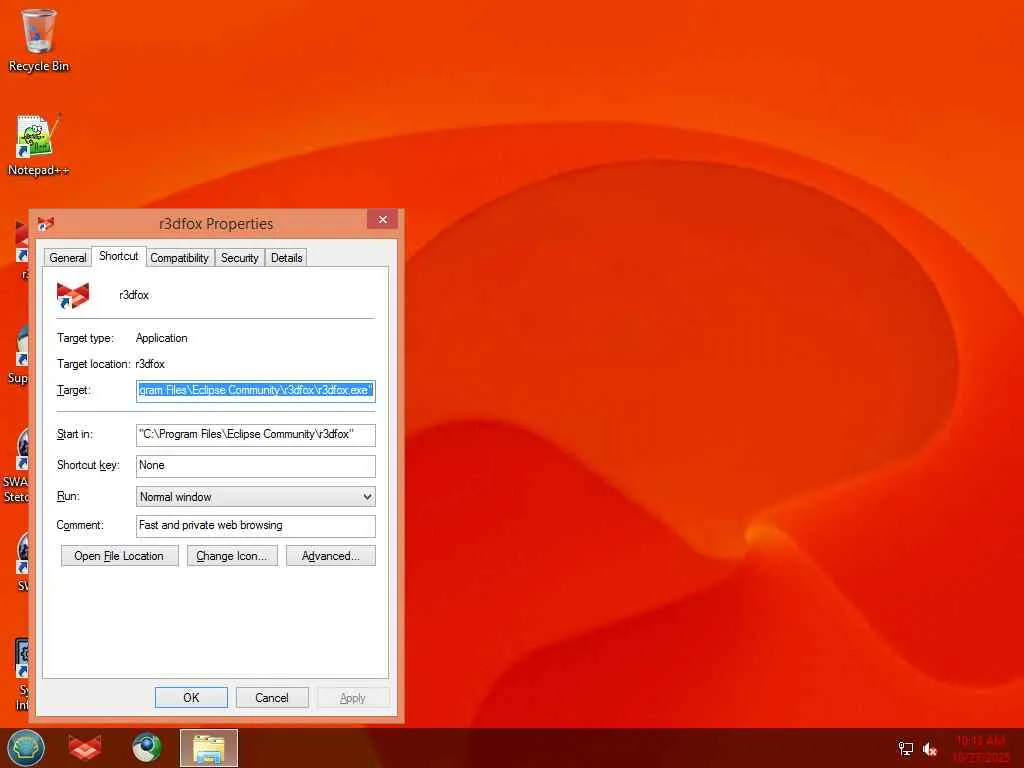This screenshot has width=1024, height=768.
Task: Expand the Run dropdown showing Normal window
Action: [x=256, y=497]
